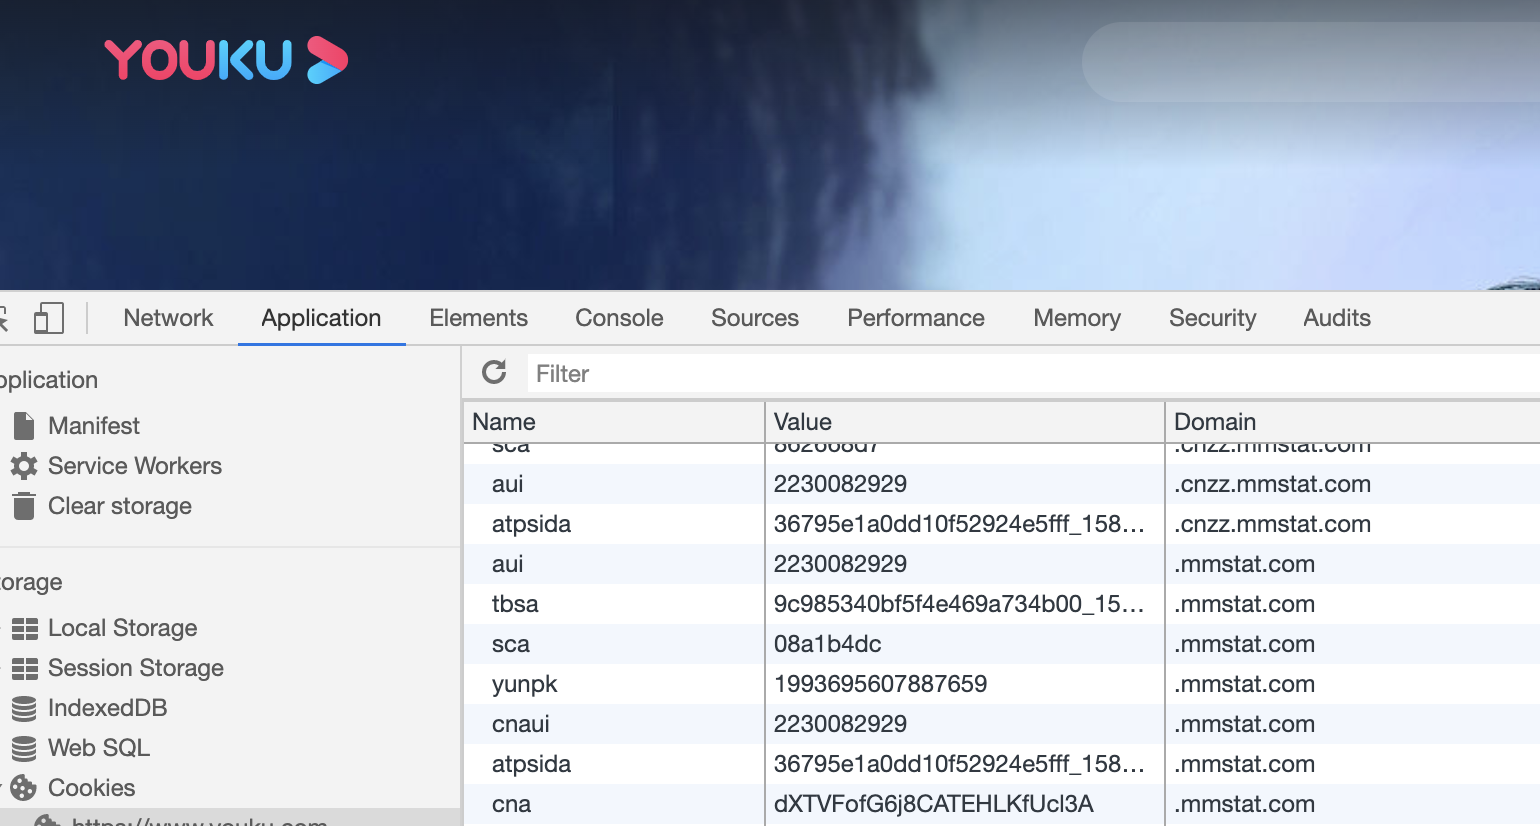Switch to the Security tab

tap(1212, 318)
